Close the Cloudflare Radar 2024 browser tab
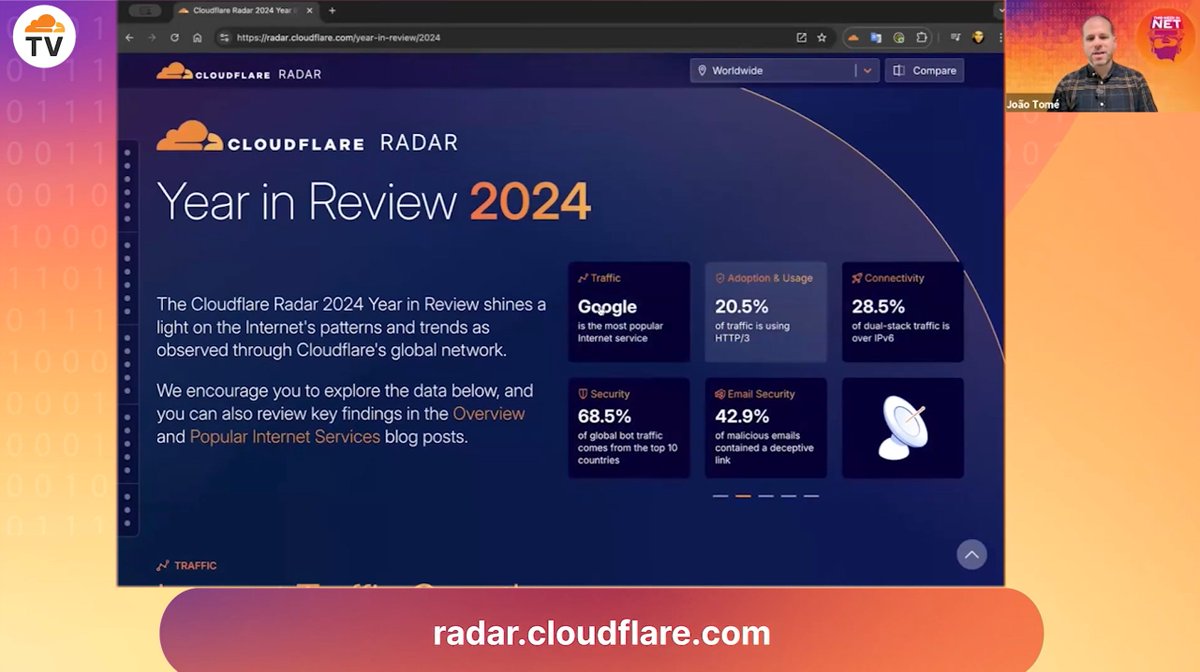 pos(307,10)
